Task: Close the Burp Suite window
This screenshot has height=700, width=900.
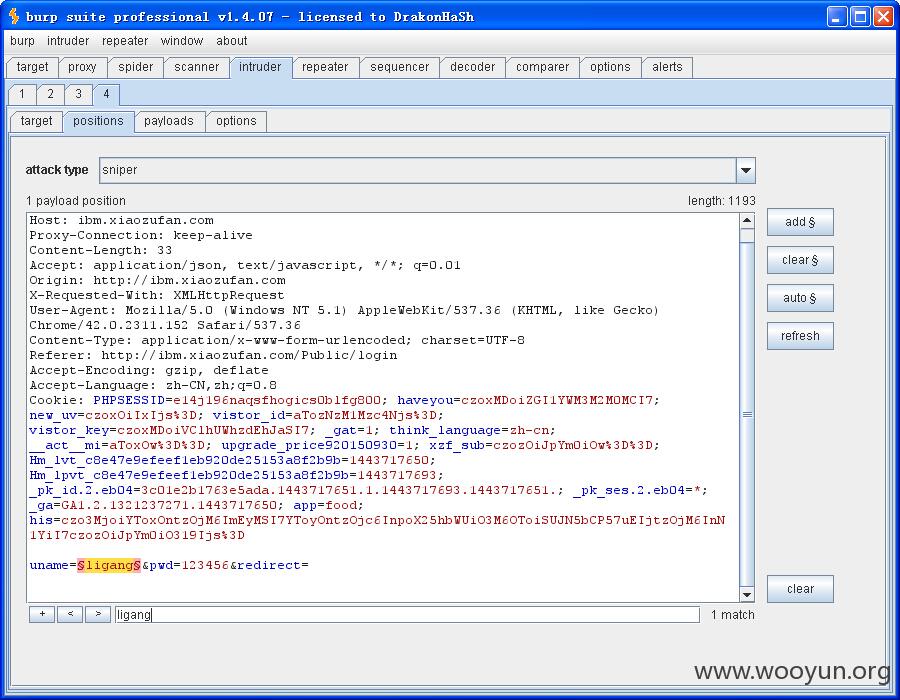Action: point(883,17)
